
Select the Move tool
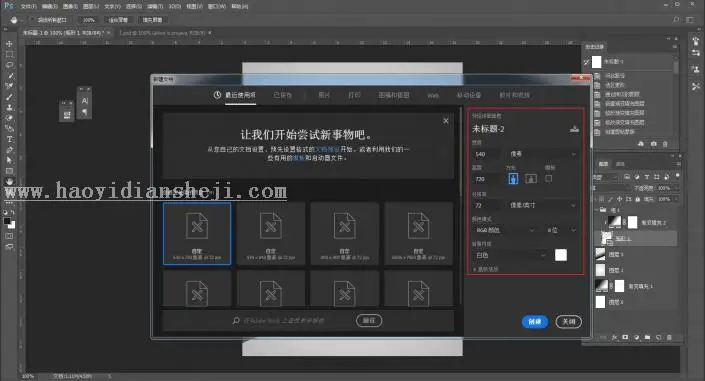pos(9,44)
